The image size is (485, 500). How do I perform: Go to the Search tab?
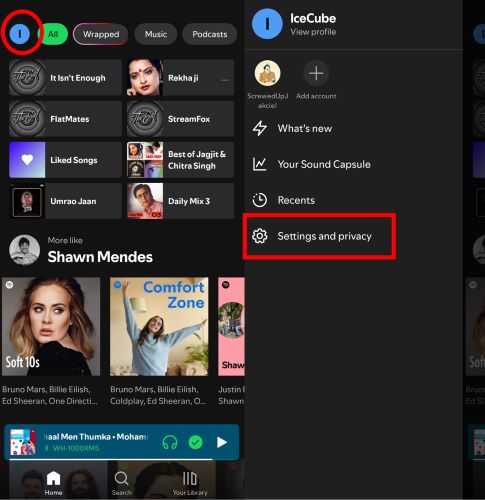coord(121,483)
